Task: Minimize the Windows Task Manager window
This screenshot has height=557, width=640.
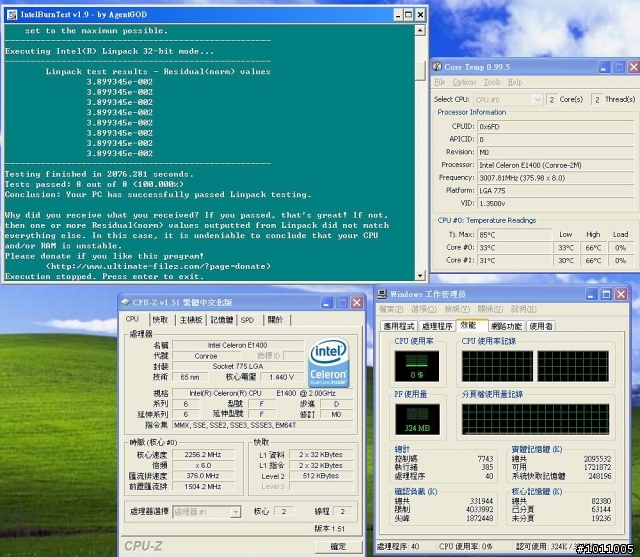Action: 592,294
